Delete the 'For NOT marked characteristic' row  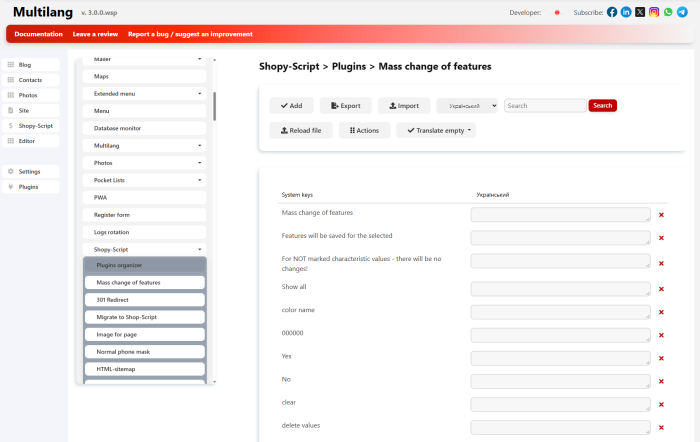tap(661, 263)
